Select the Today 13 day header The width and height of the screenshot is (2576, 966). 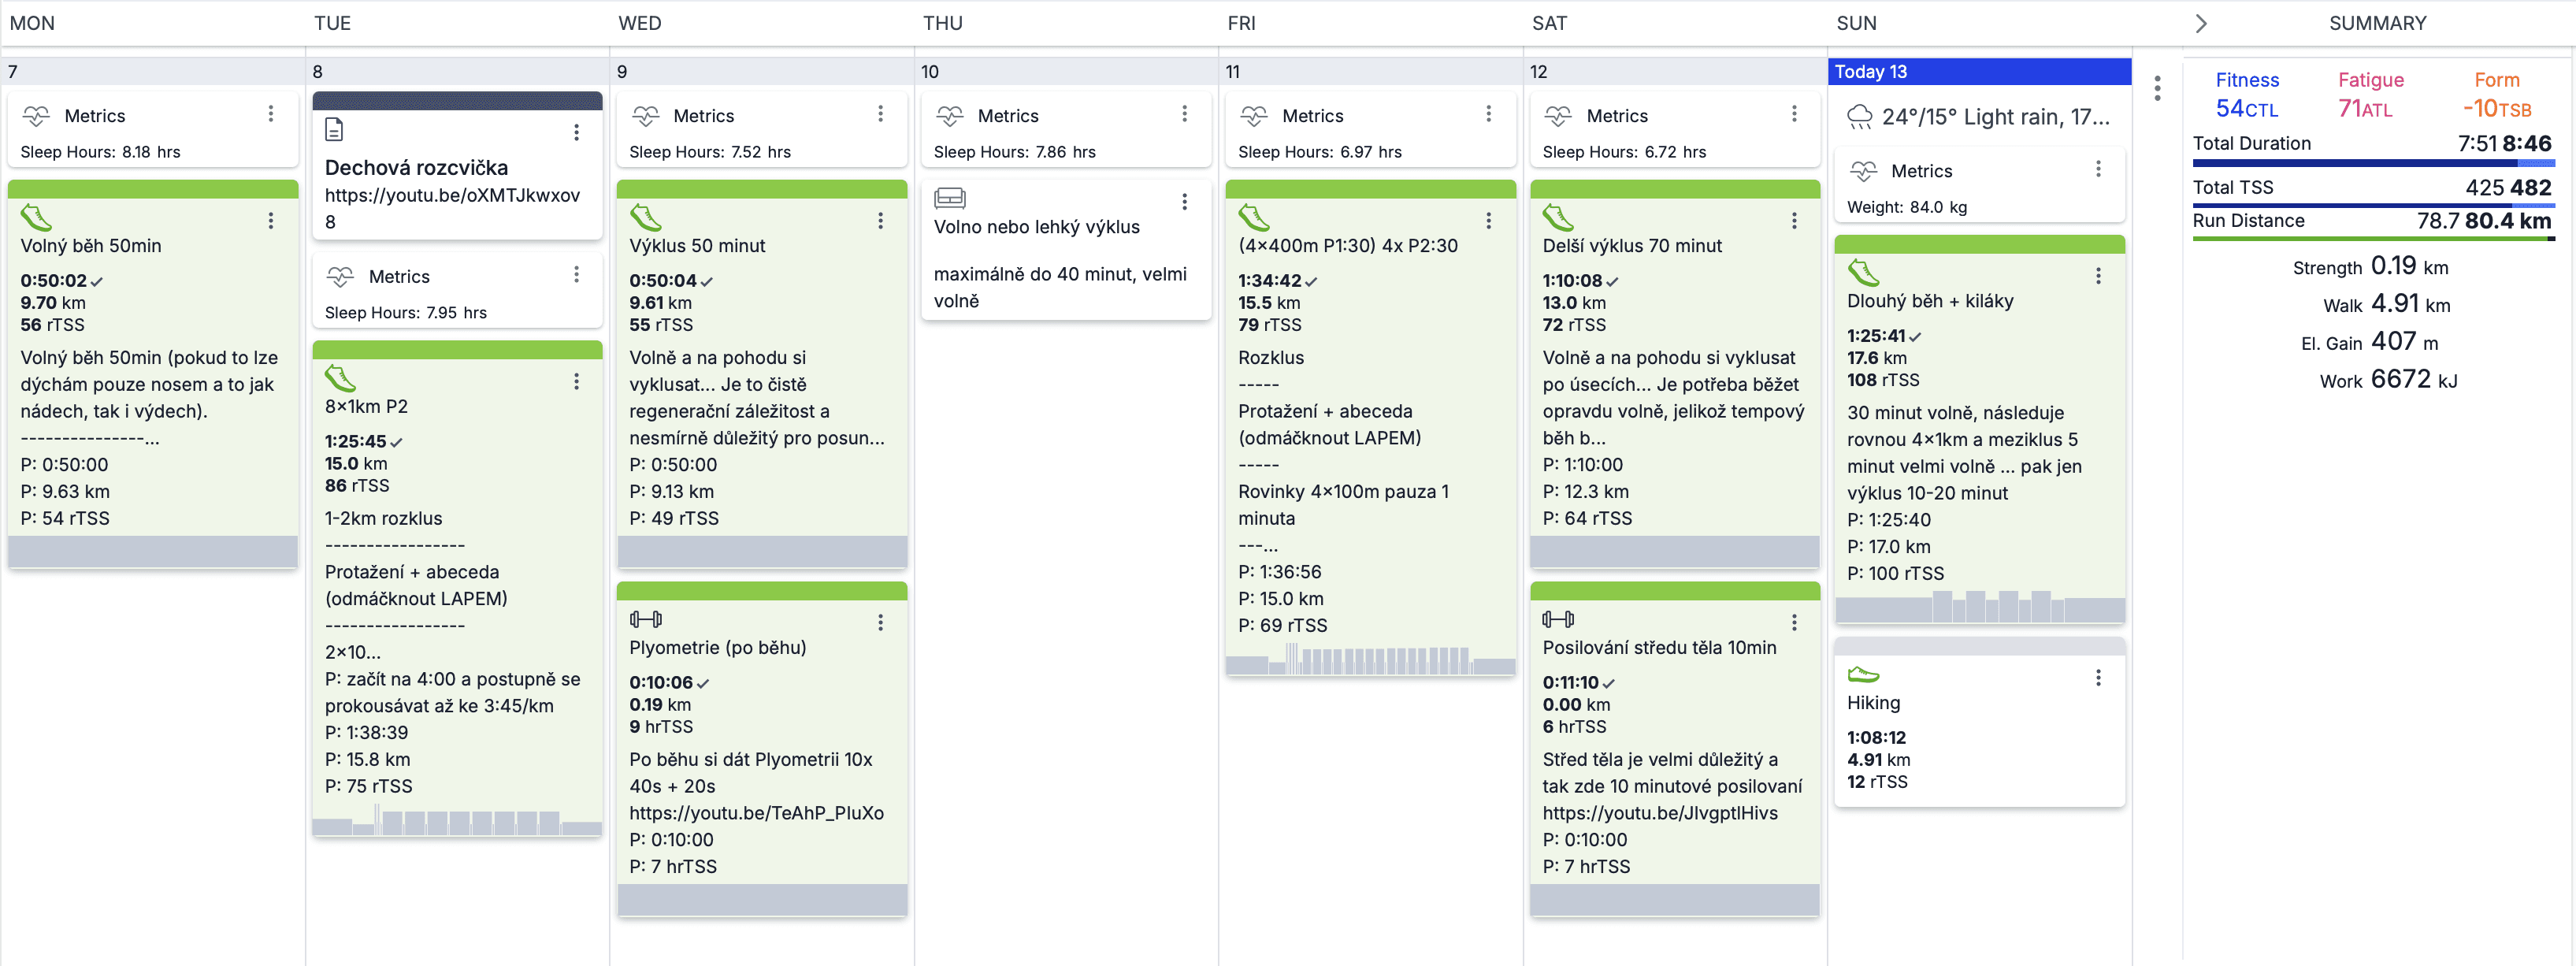[x=1979, y=71]
